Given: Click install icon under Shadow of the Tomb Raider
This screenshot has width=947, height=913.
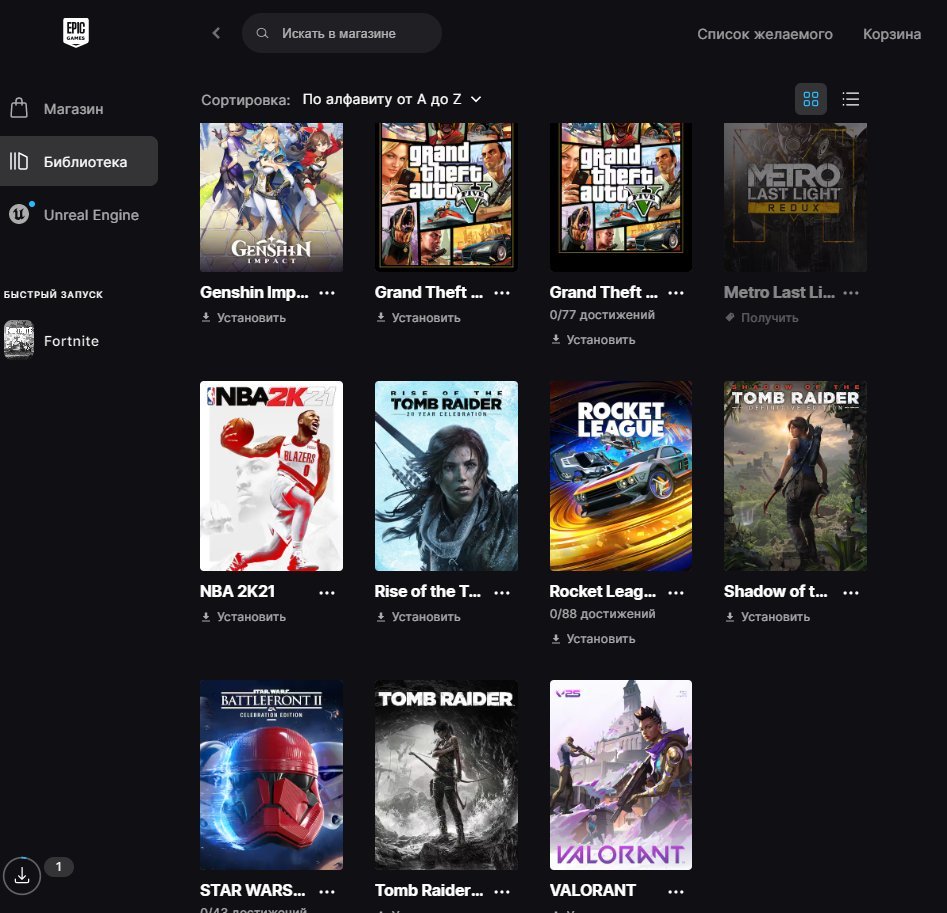Looking at the screenshot, I should click(730, 617).
